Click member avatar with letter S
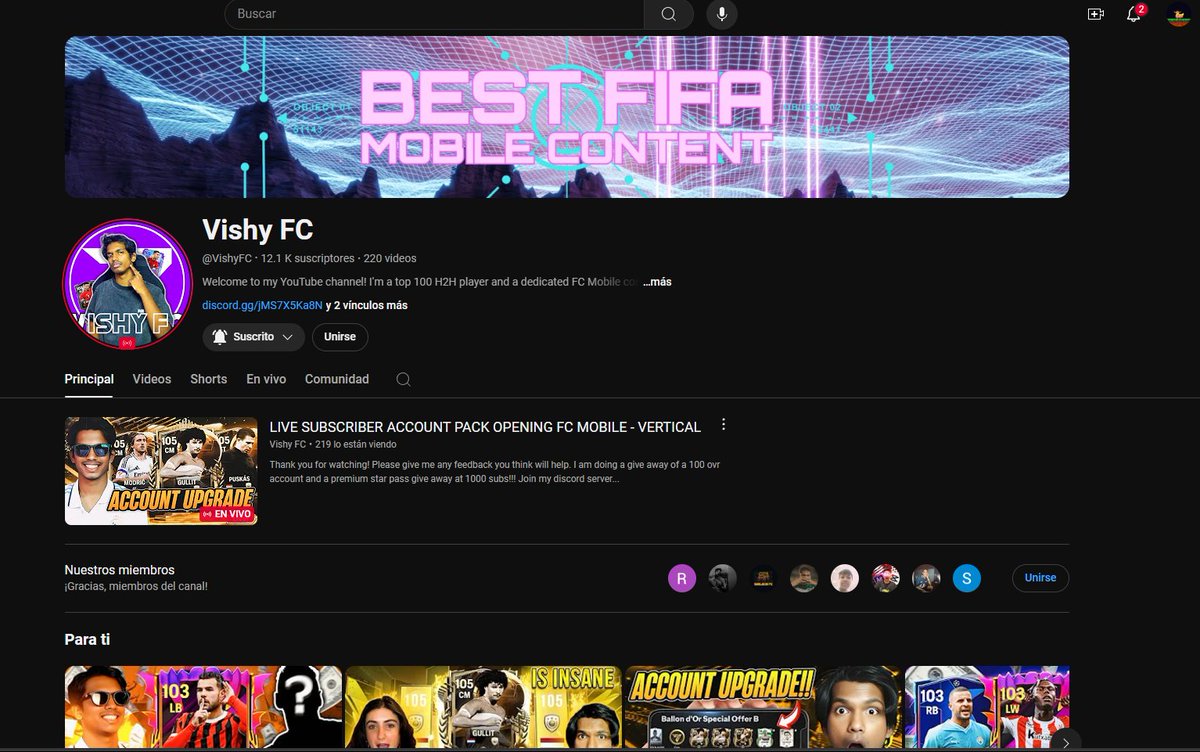The width and height of the screenshot is (1200, 752). 967,578
